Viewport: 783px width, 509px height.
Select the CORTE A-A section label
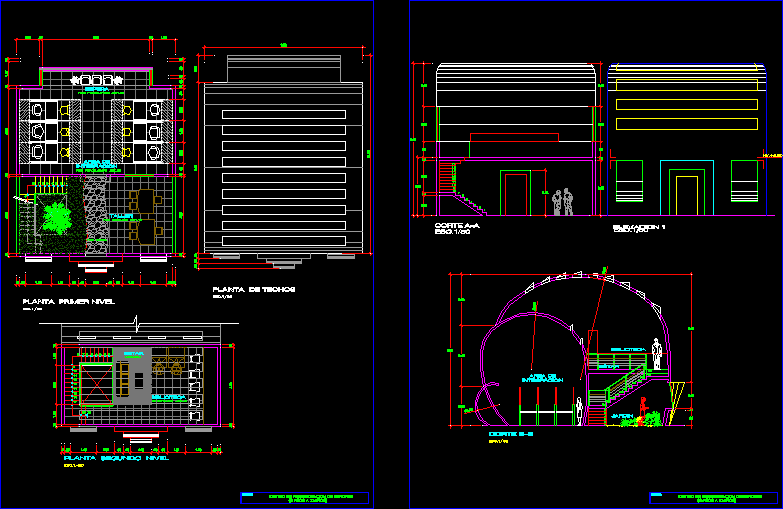(458, 227)
